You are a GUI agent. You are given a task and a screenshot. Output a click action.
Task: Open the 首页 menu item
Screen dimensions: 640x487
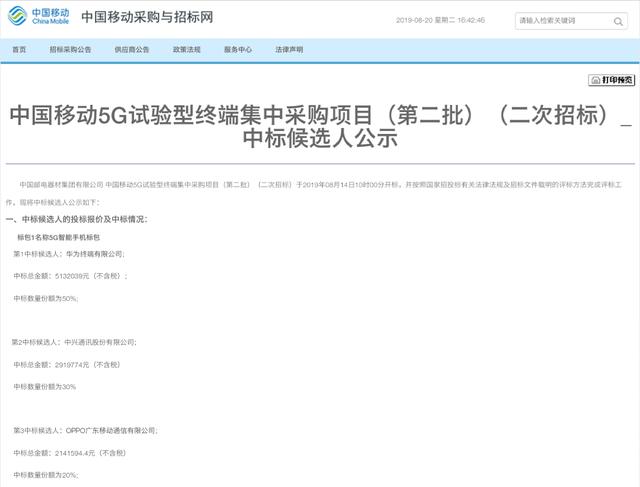[19, 50]
